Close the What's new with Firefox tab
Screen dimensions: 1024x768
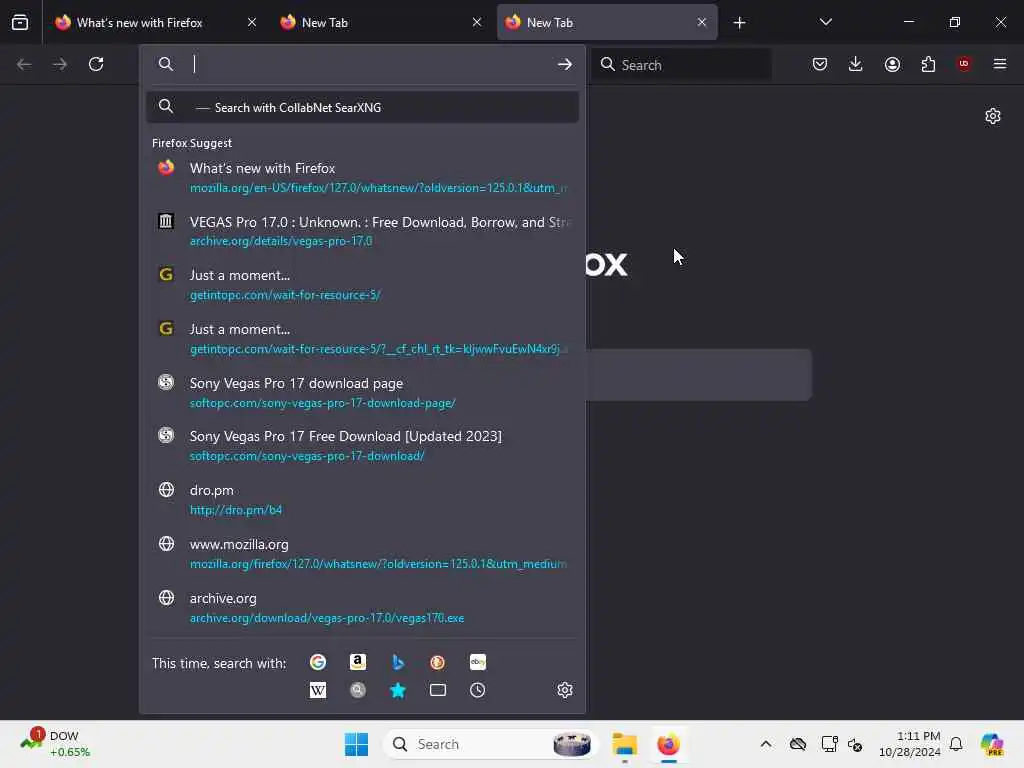pos(252,22)
